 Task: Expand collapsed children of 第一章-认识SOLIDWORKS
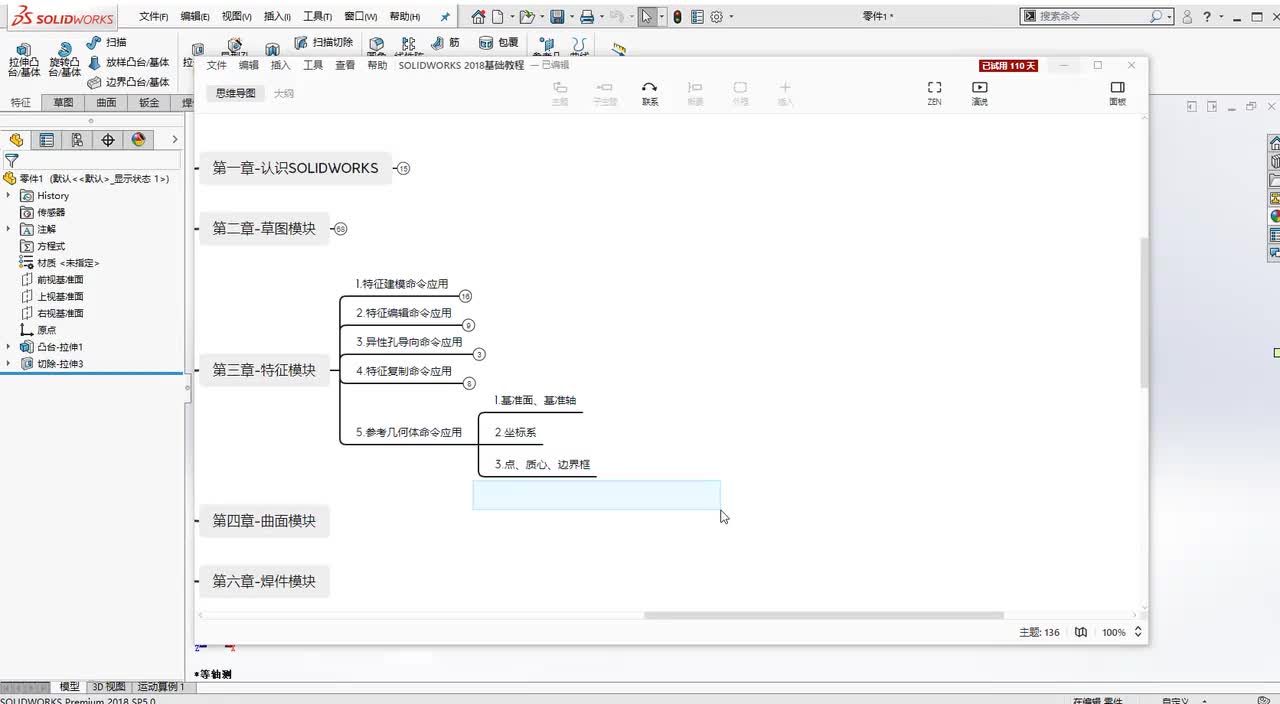[403, 169]
